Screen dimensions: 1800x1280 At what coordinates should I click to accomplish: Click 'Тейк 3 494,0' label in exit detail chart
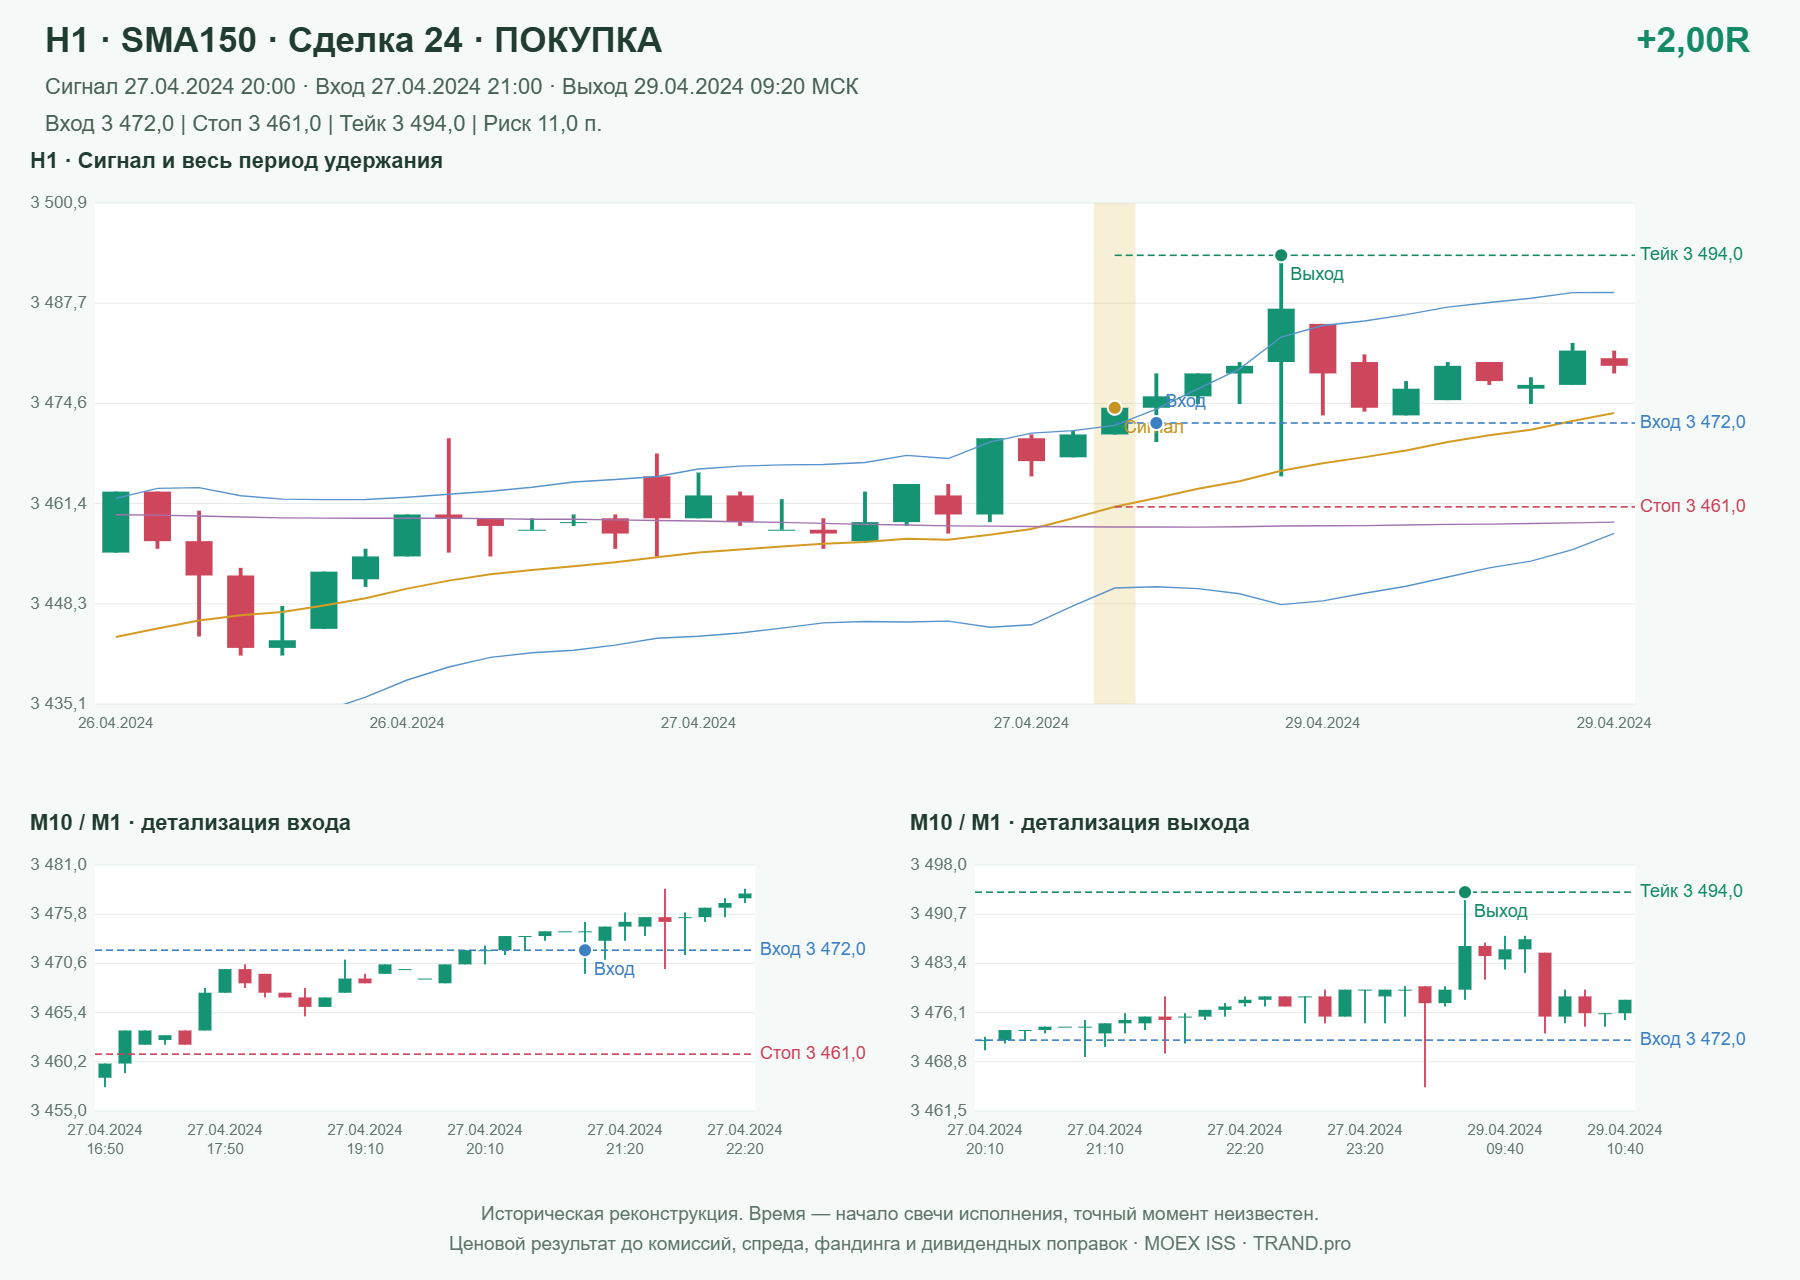tap(1691, 891)
